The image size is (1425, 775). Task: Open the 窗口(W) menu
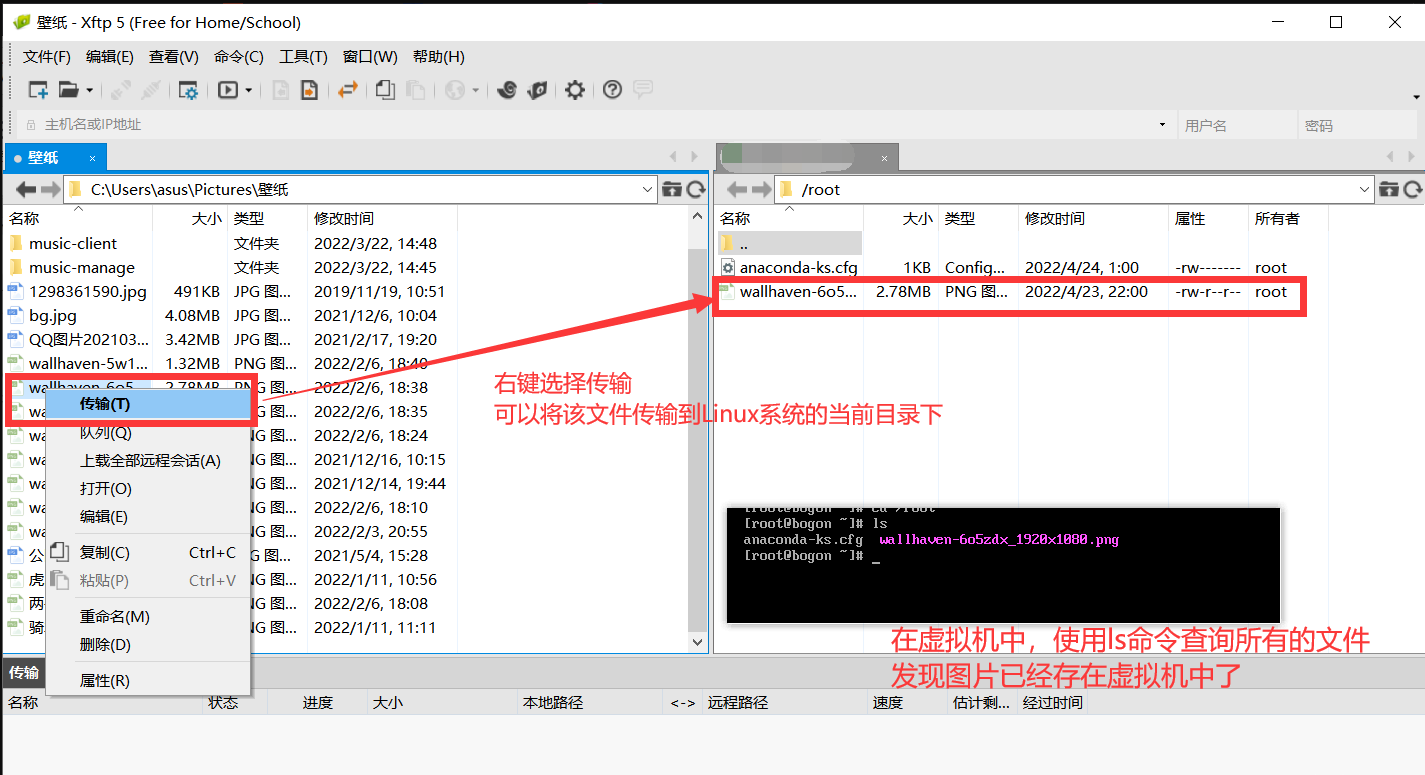[370, 57]
